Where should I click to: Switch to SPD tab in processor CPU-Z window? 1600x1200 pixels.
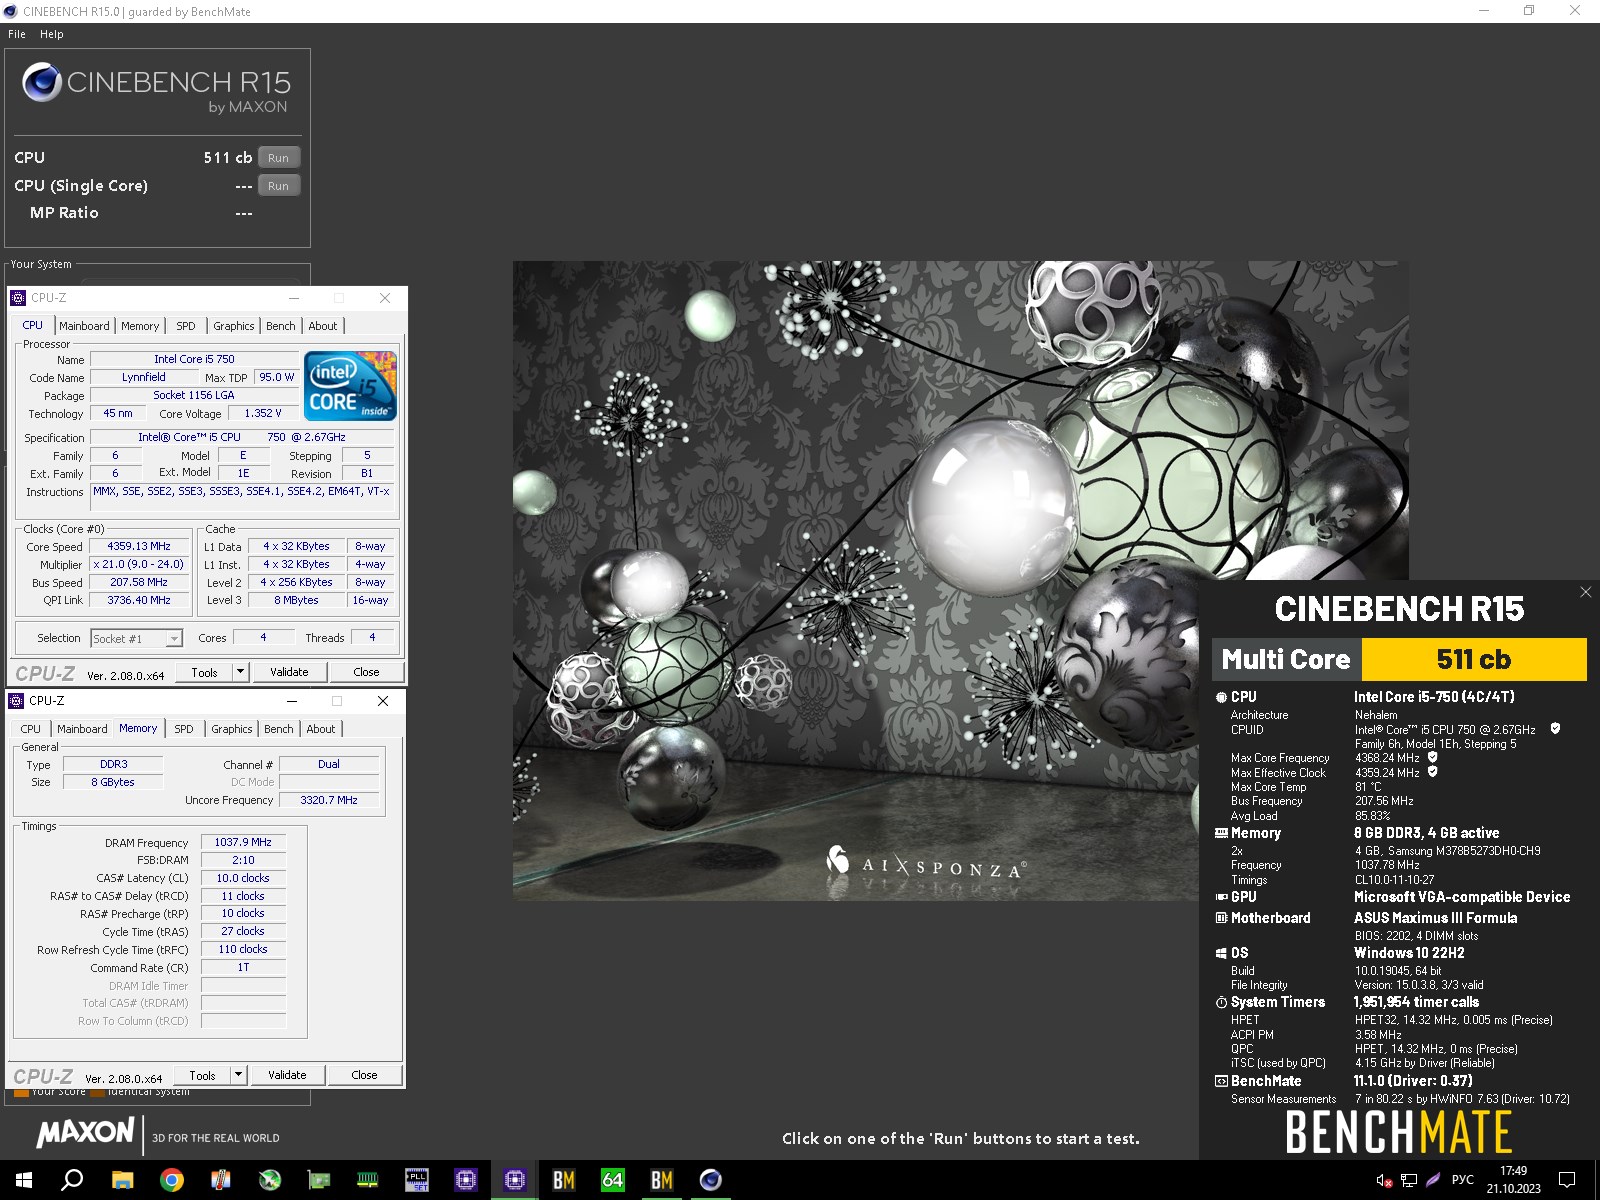pyautogui.click(x=186, y=326)
